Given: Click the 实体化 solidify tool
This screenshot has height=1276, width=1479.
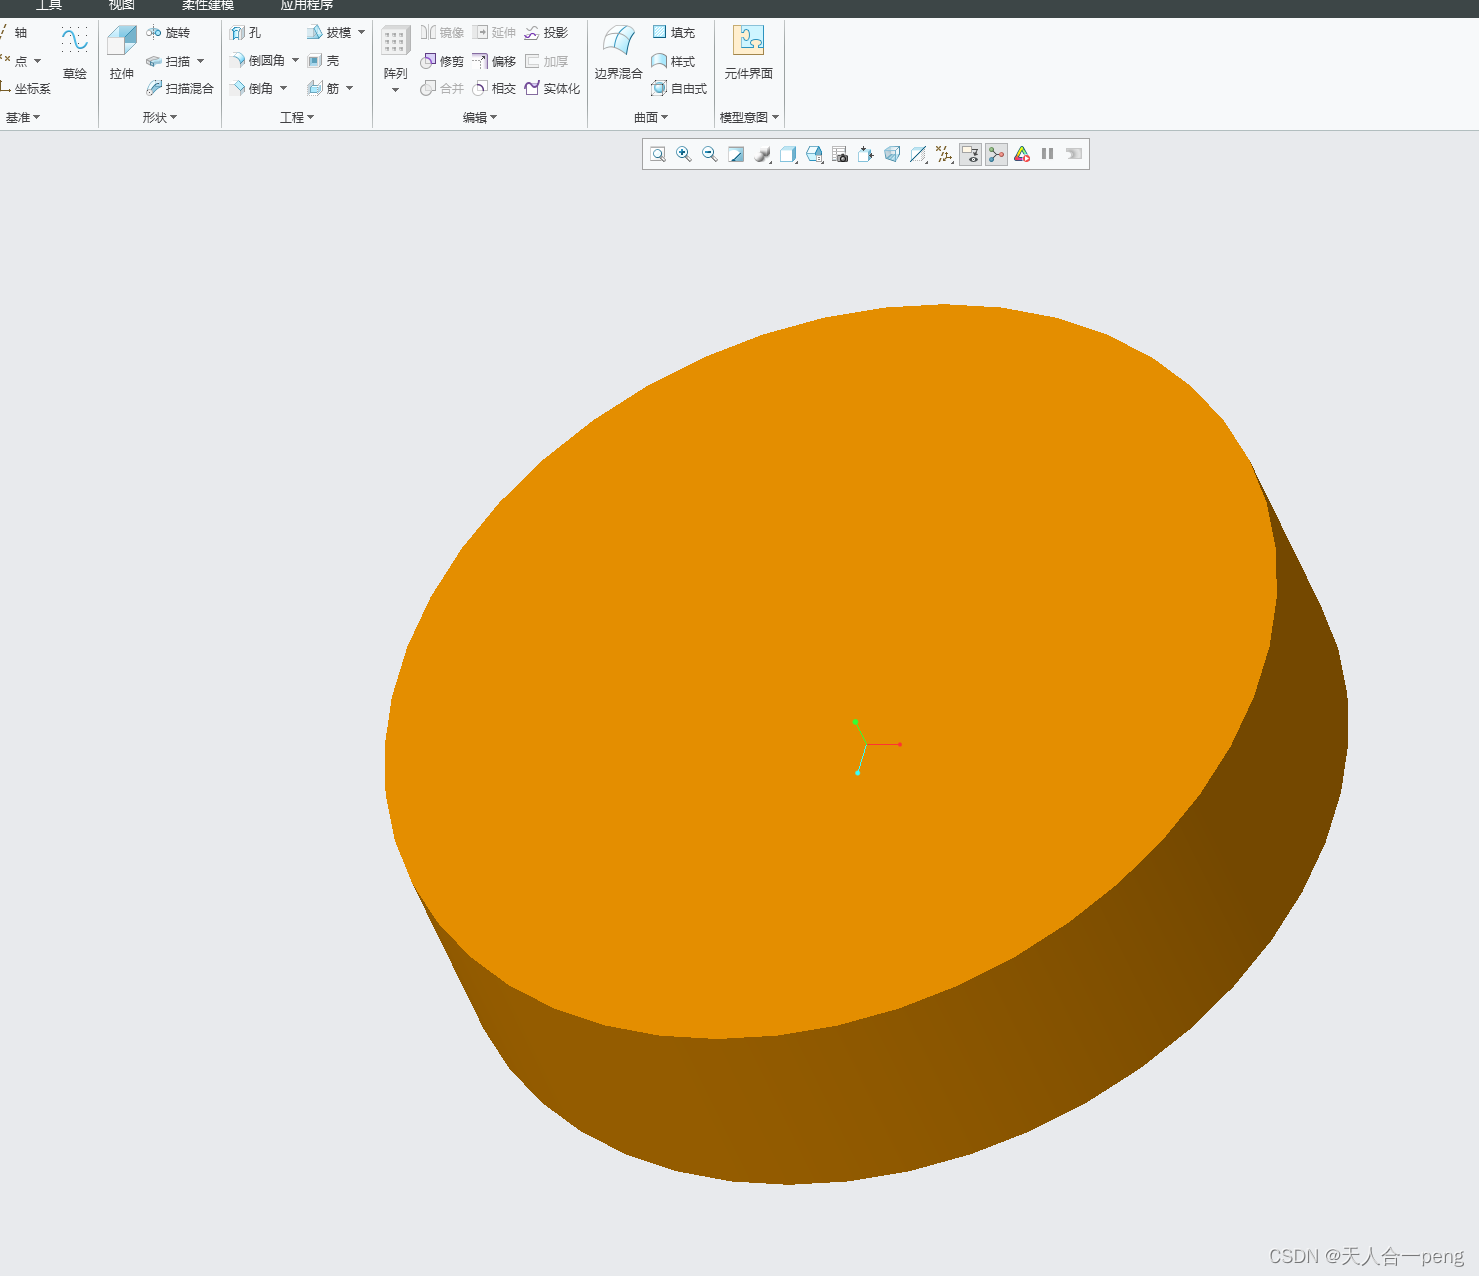Looking at the screenshot, I should pyautogui.click(x=552, y=88).
